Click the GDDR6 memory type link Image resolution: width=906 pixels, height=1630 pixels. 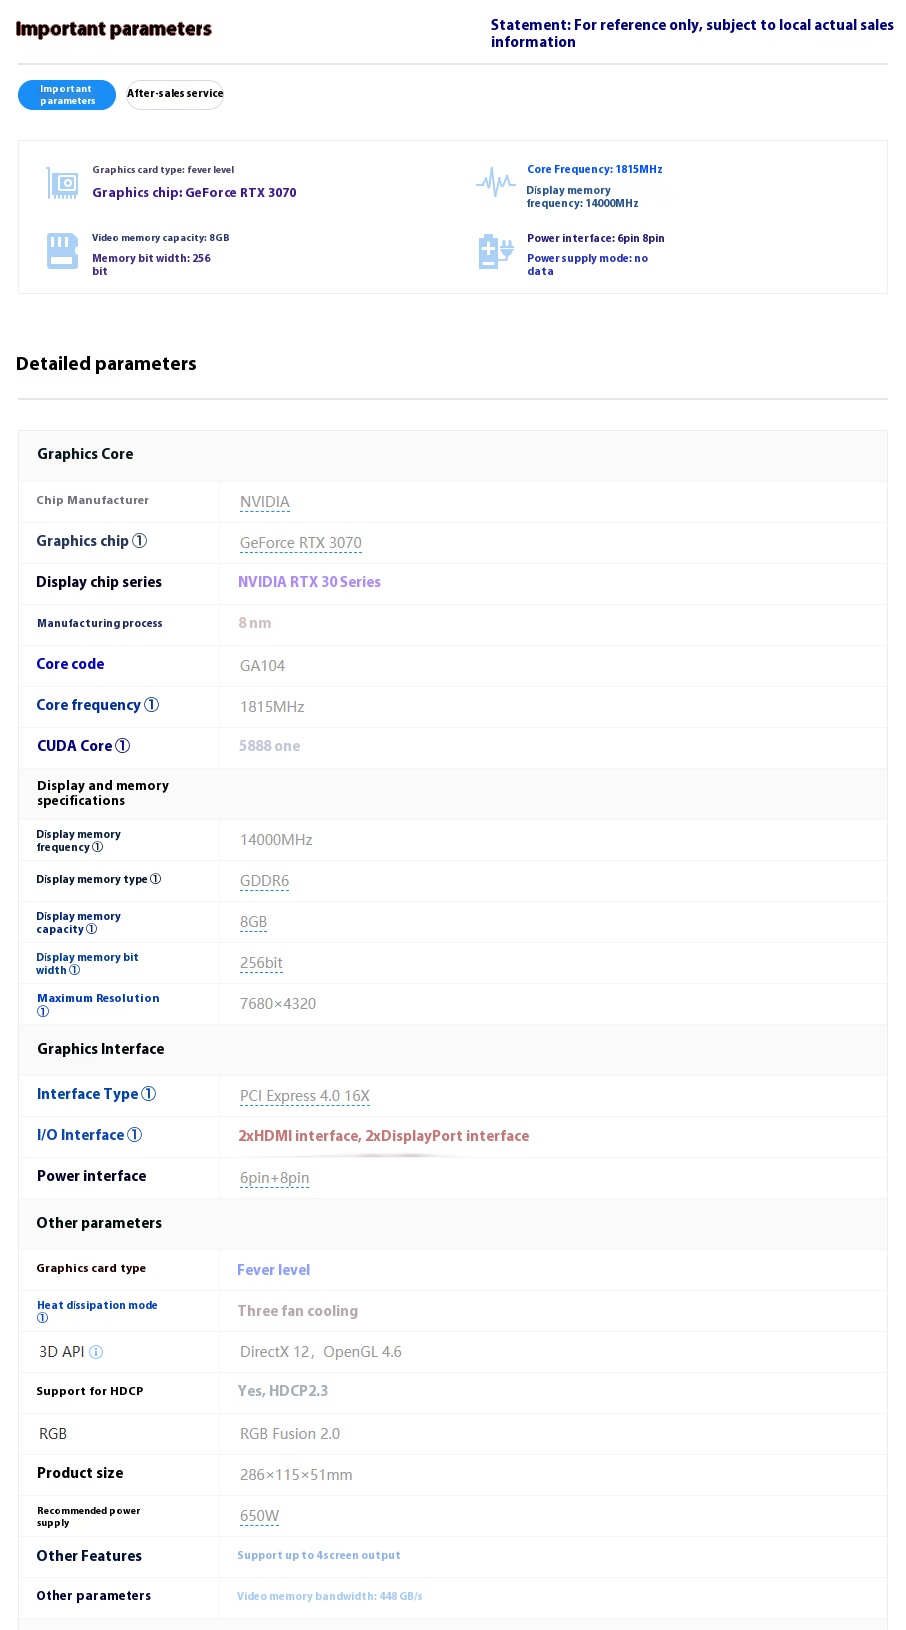(264, 881)
